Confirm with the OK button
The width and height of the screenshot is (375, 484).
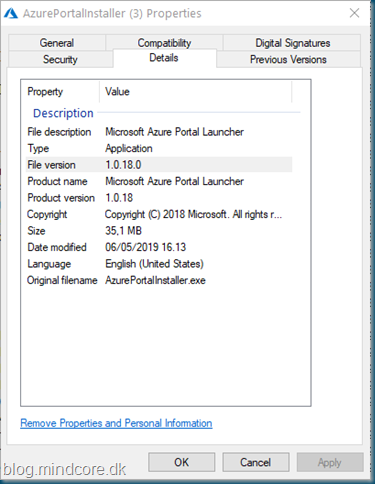tap(182, 462)
